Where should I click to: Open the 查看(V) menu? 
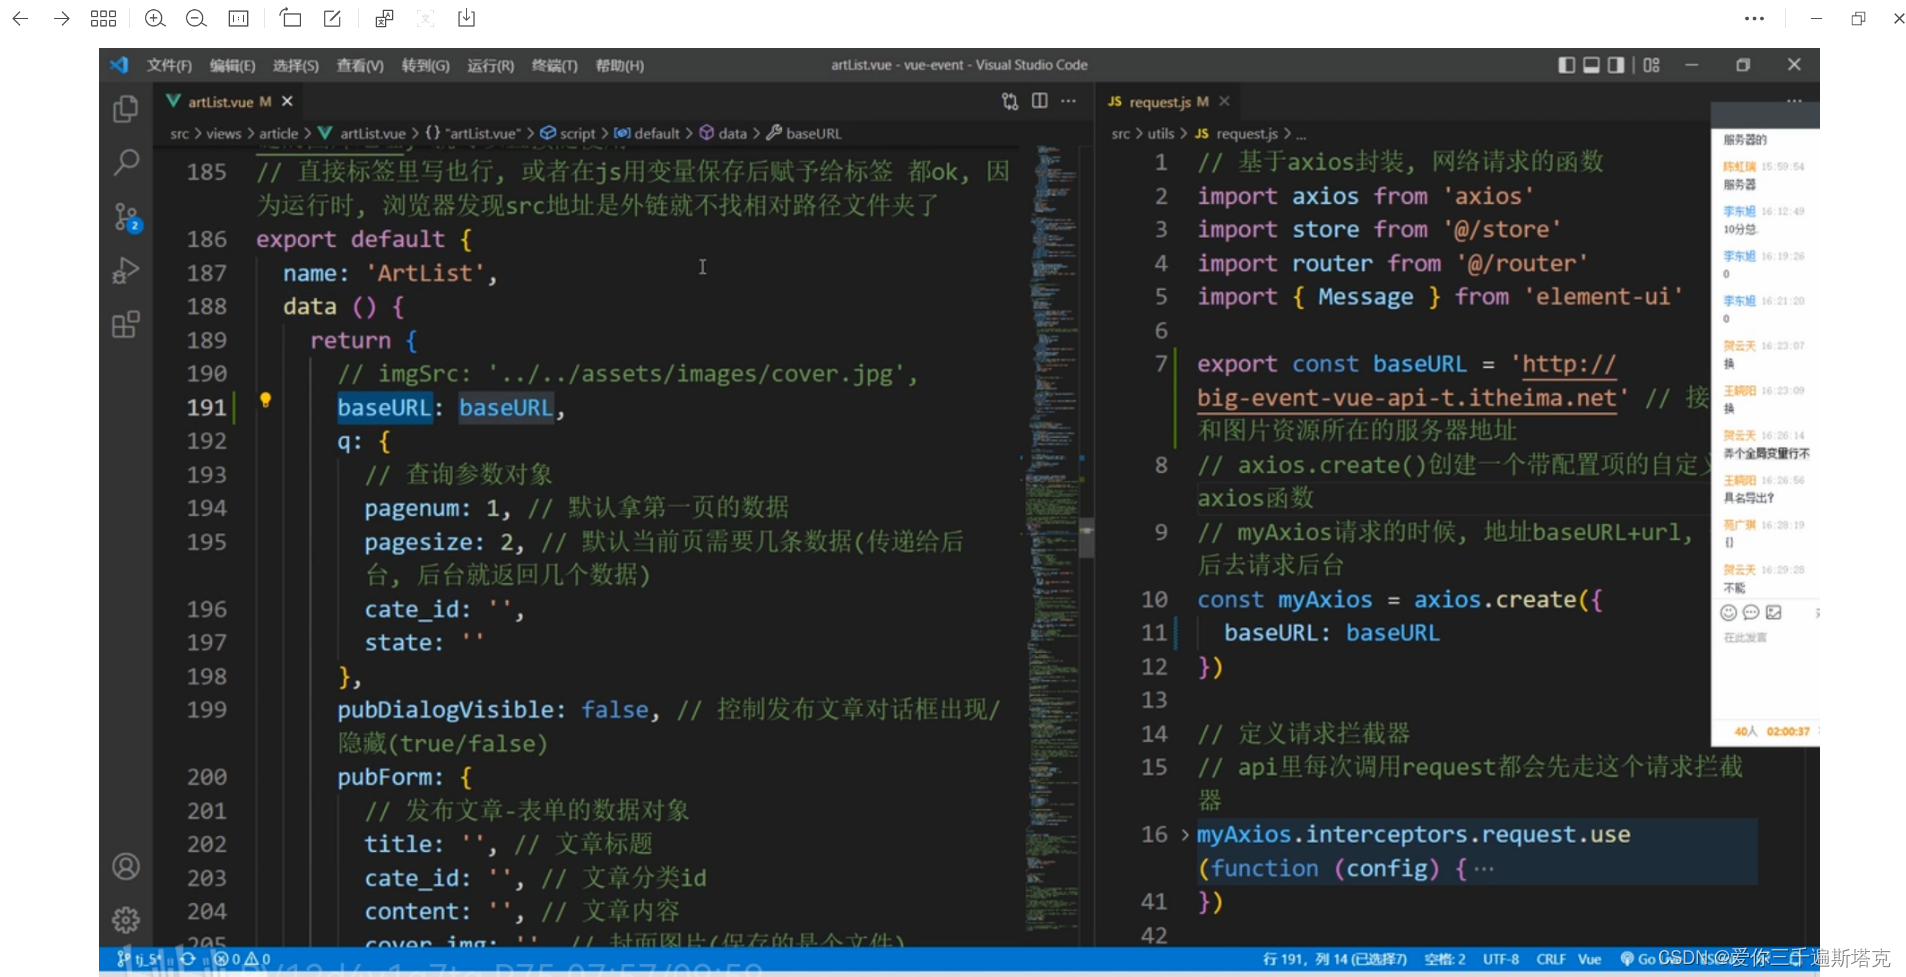[x=360, y=65]
